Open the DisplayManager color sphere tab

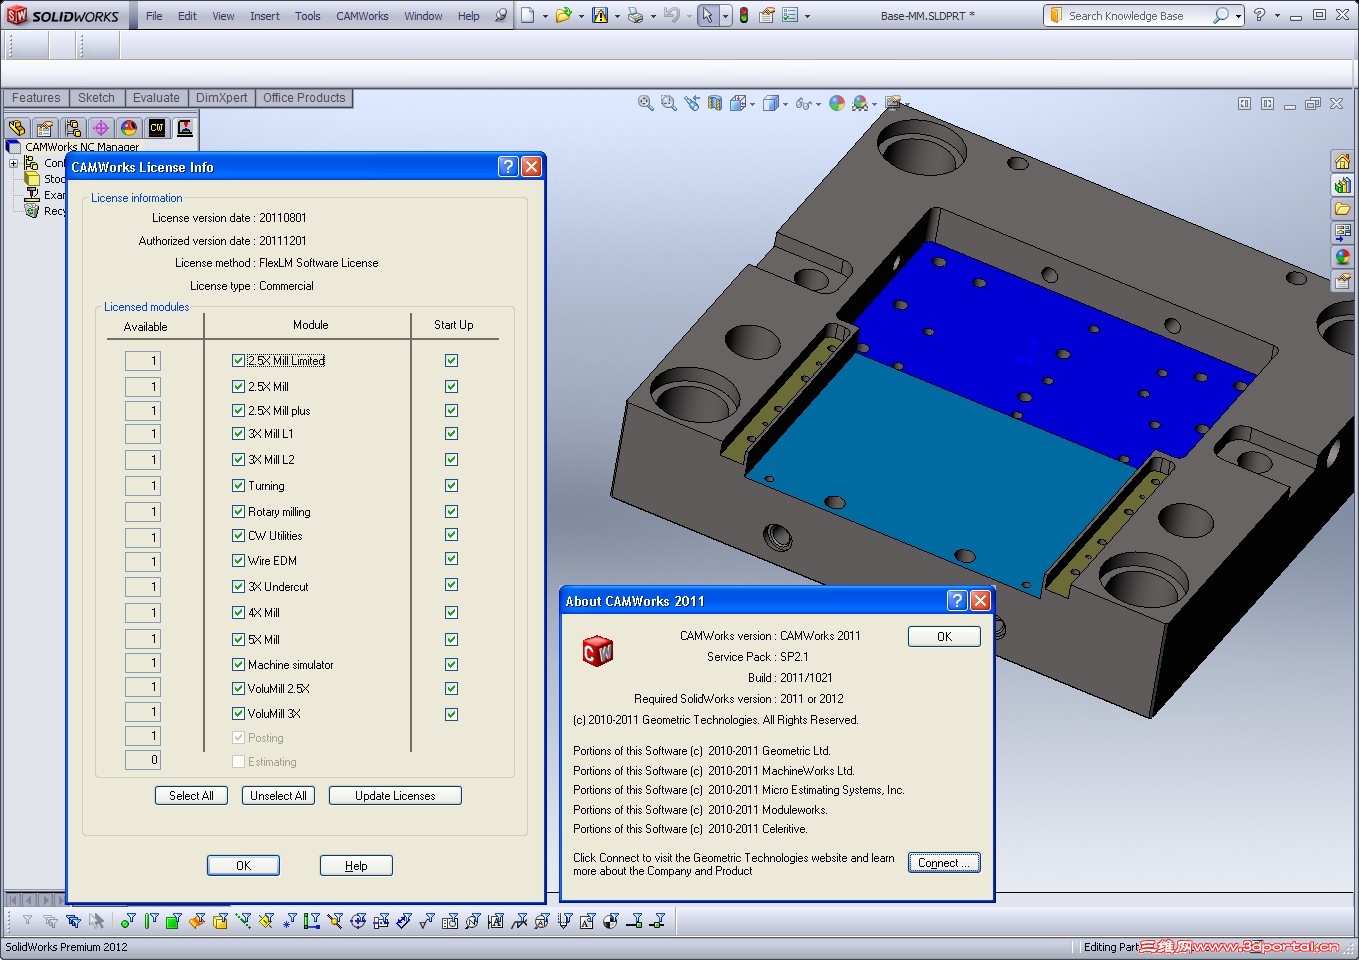pyautogui.click(x=129, y=128)
